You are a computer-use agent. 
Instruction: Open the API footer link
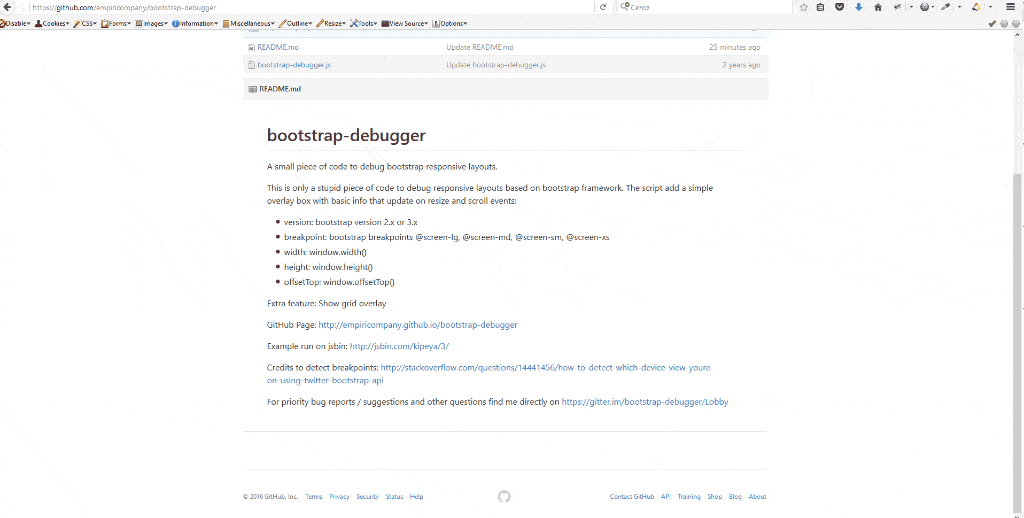point(665,496)
